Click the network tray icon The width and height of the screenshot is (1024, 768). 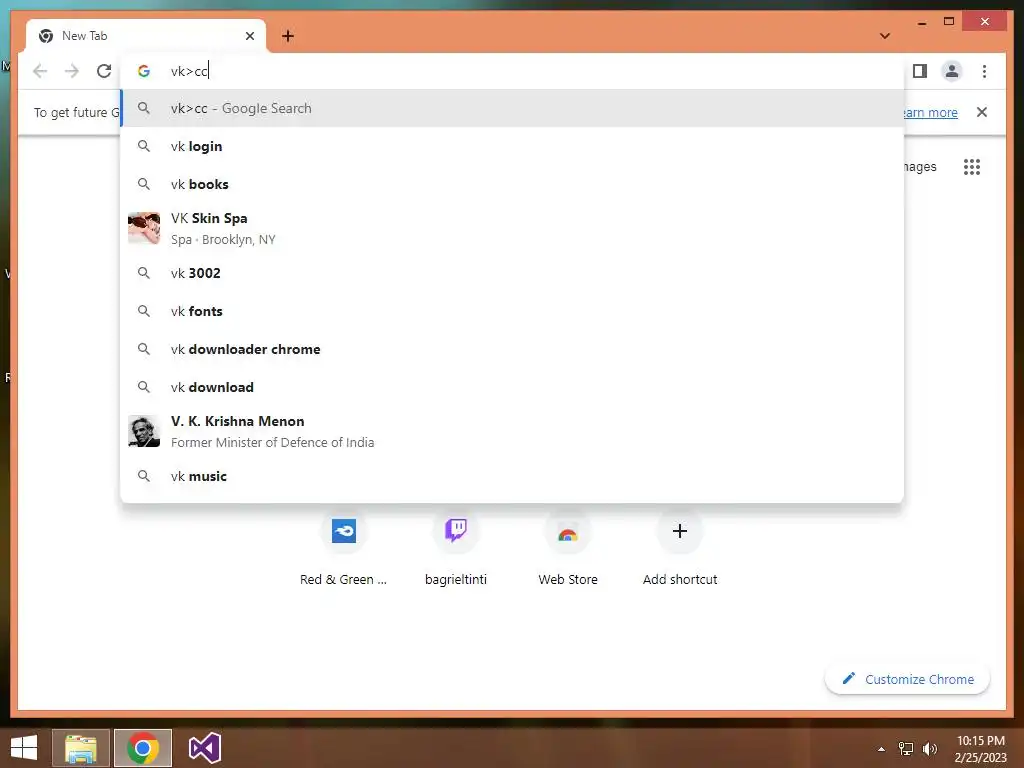click(x=906, y=748)
